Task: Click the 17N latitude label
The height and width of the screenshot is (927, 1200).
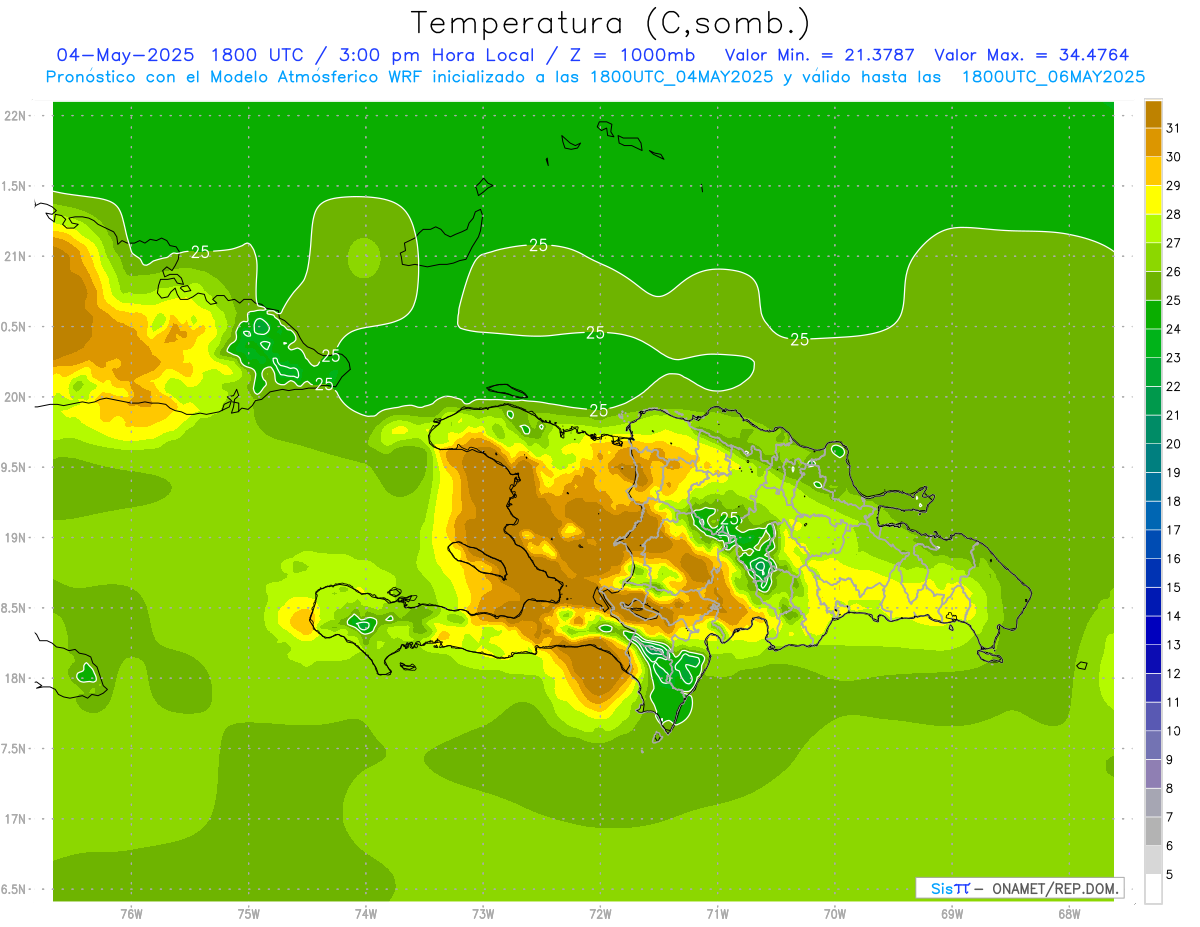Action: (15, 819)
